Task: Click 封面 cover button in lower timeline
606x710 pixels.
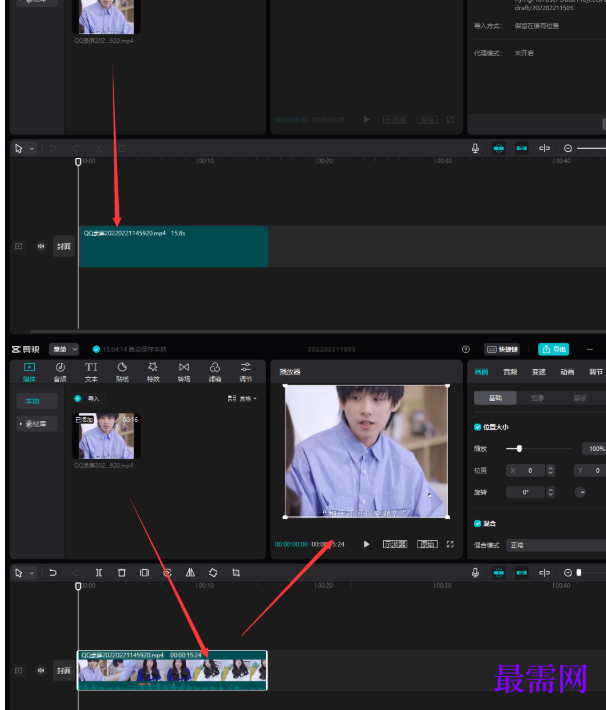Action: point(64,670)
